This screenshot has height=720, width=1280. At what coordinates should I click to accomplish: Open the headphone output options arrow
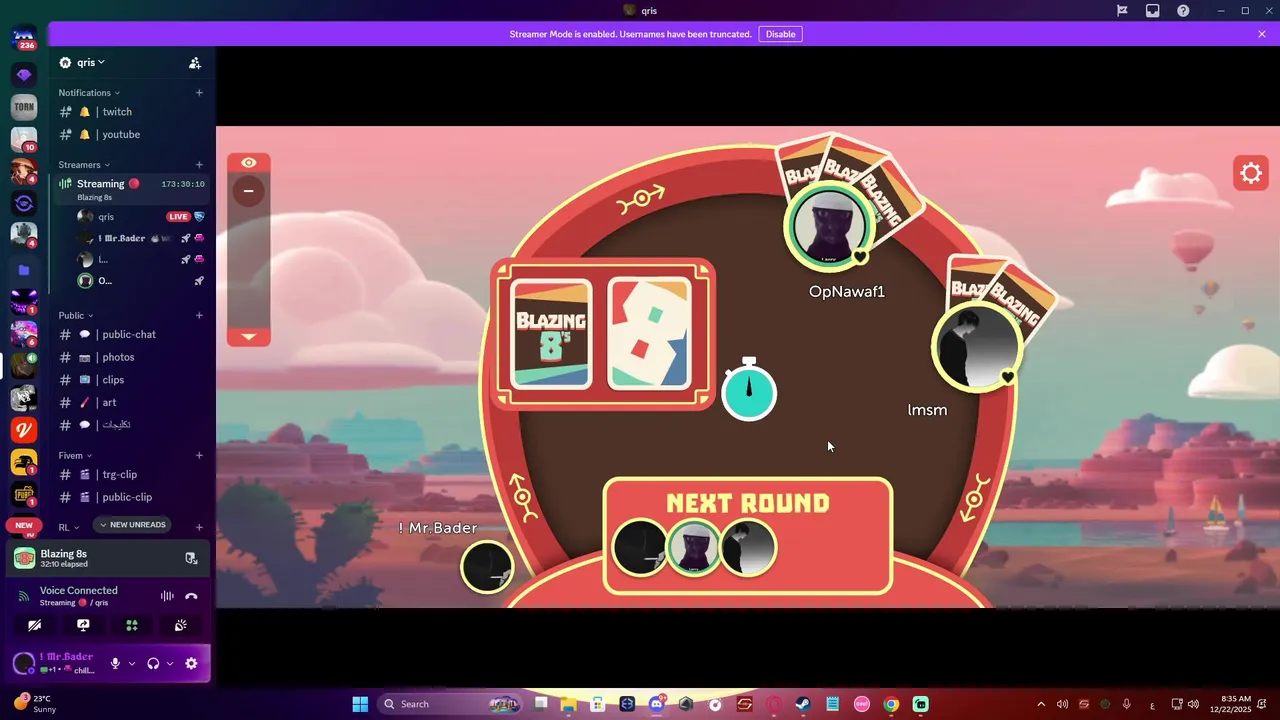[x=169, y=664]
